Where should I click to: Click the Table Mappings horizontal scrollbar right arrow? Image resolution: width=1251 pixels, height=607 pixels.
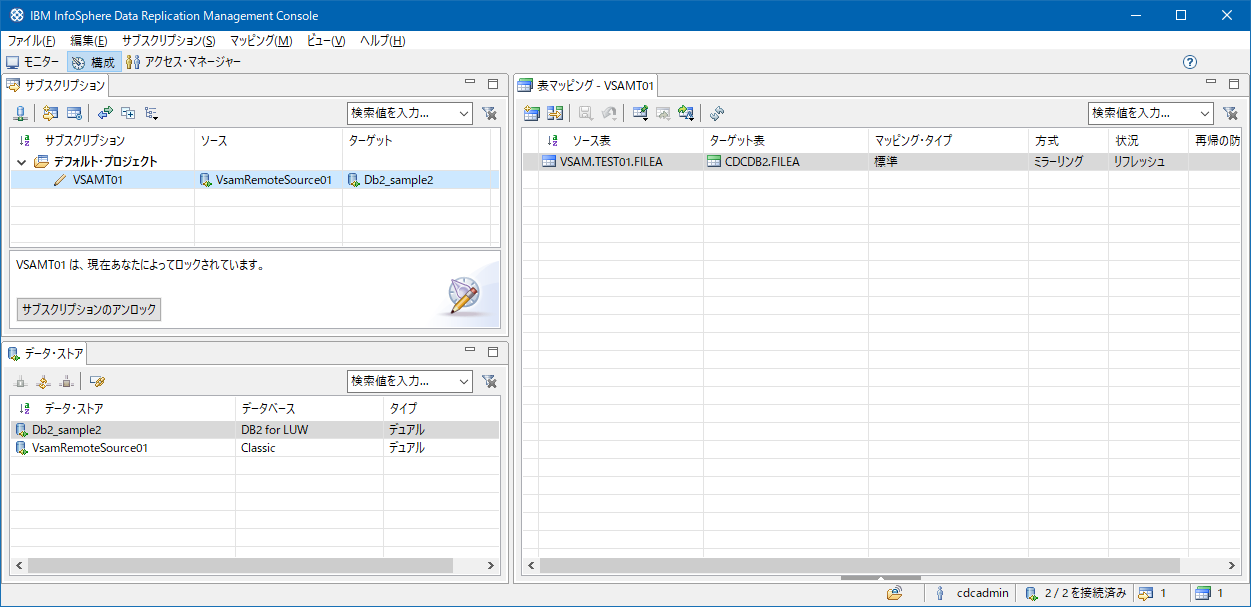1231,566
